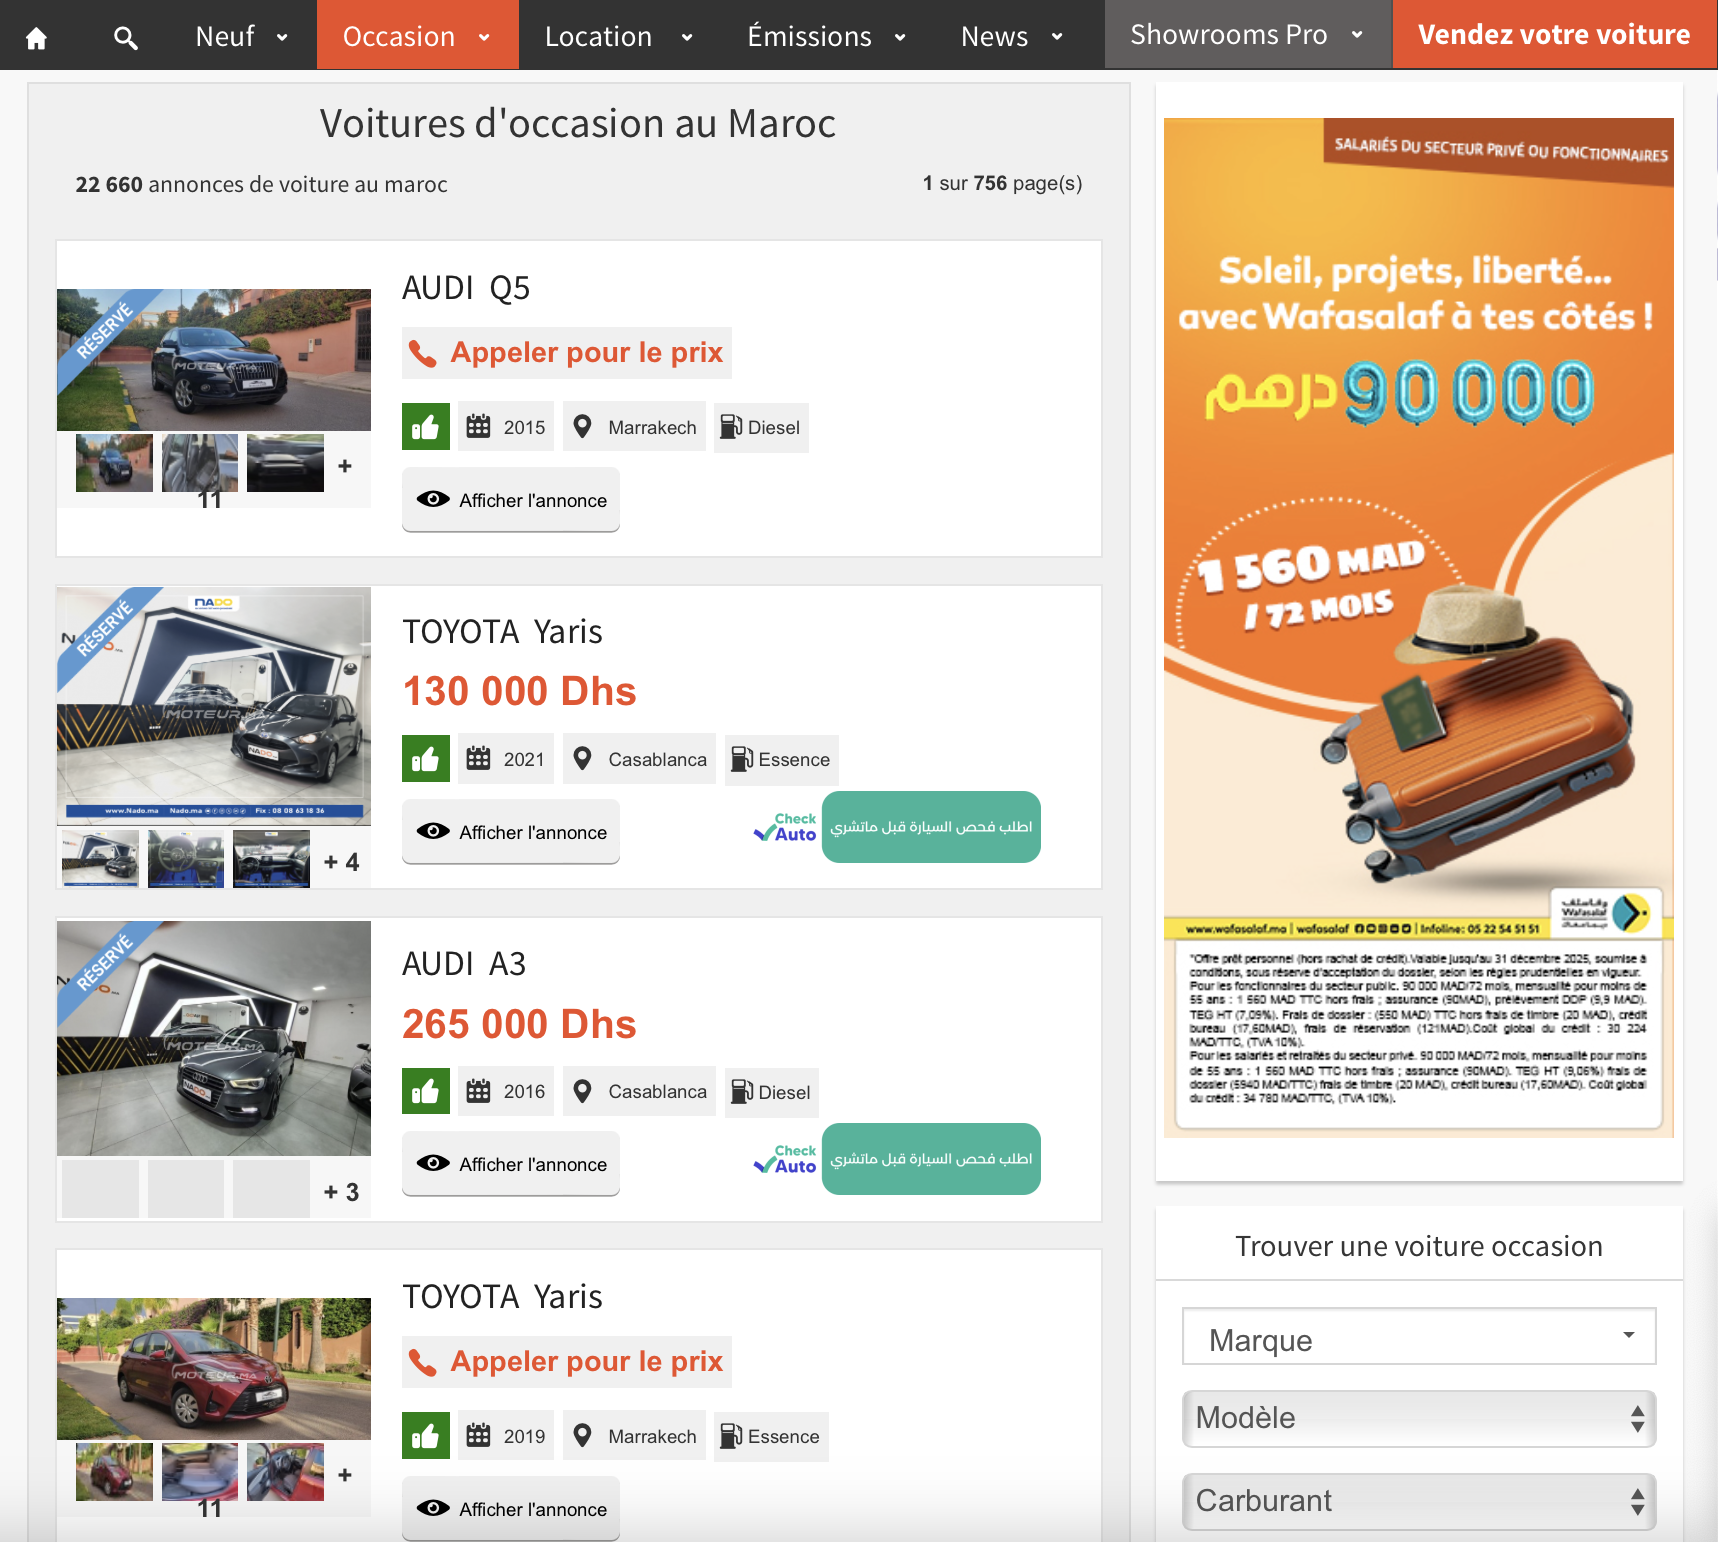Viewport: 1718px width, 1542px height.
Task: Click Vendez votre voiture
Action: (1555, 35)
